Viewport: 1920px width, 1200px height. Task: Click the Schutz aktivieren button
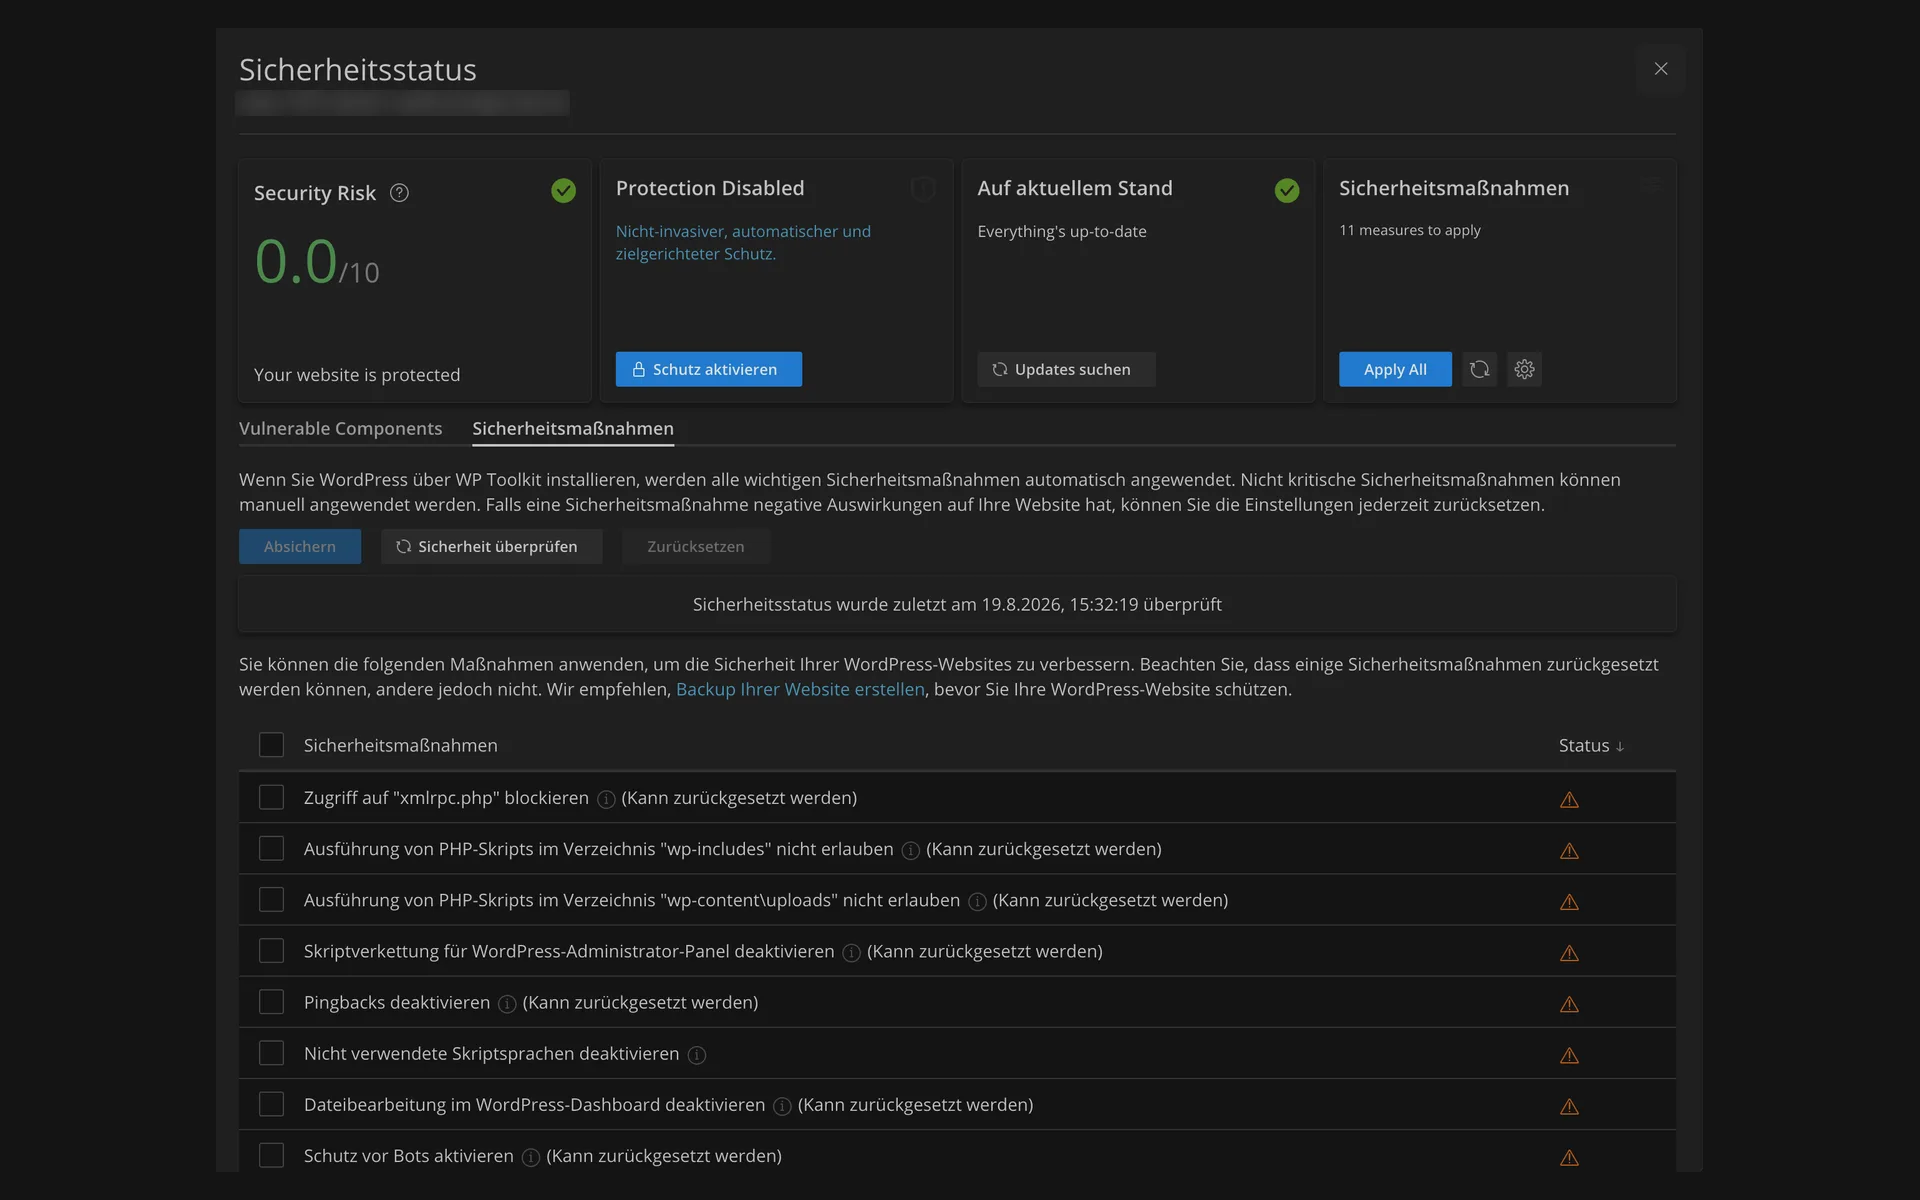coord(708,369)
